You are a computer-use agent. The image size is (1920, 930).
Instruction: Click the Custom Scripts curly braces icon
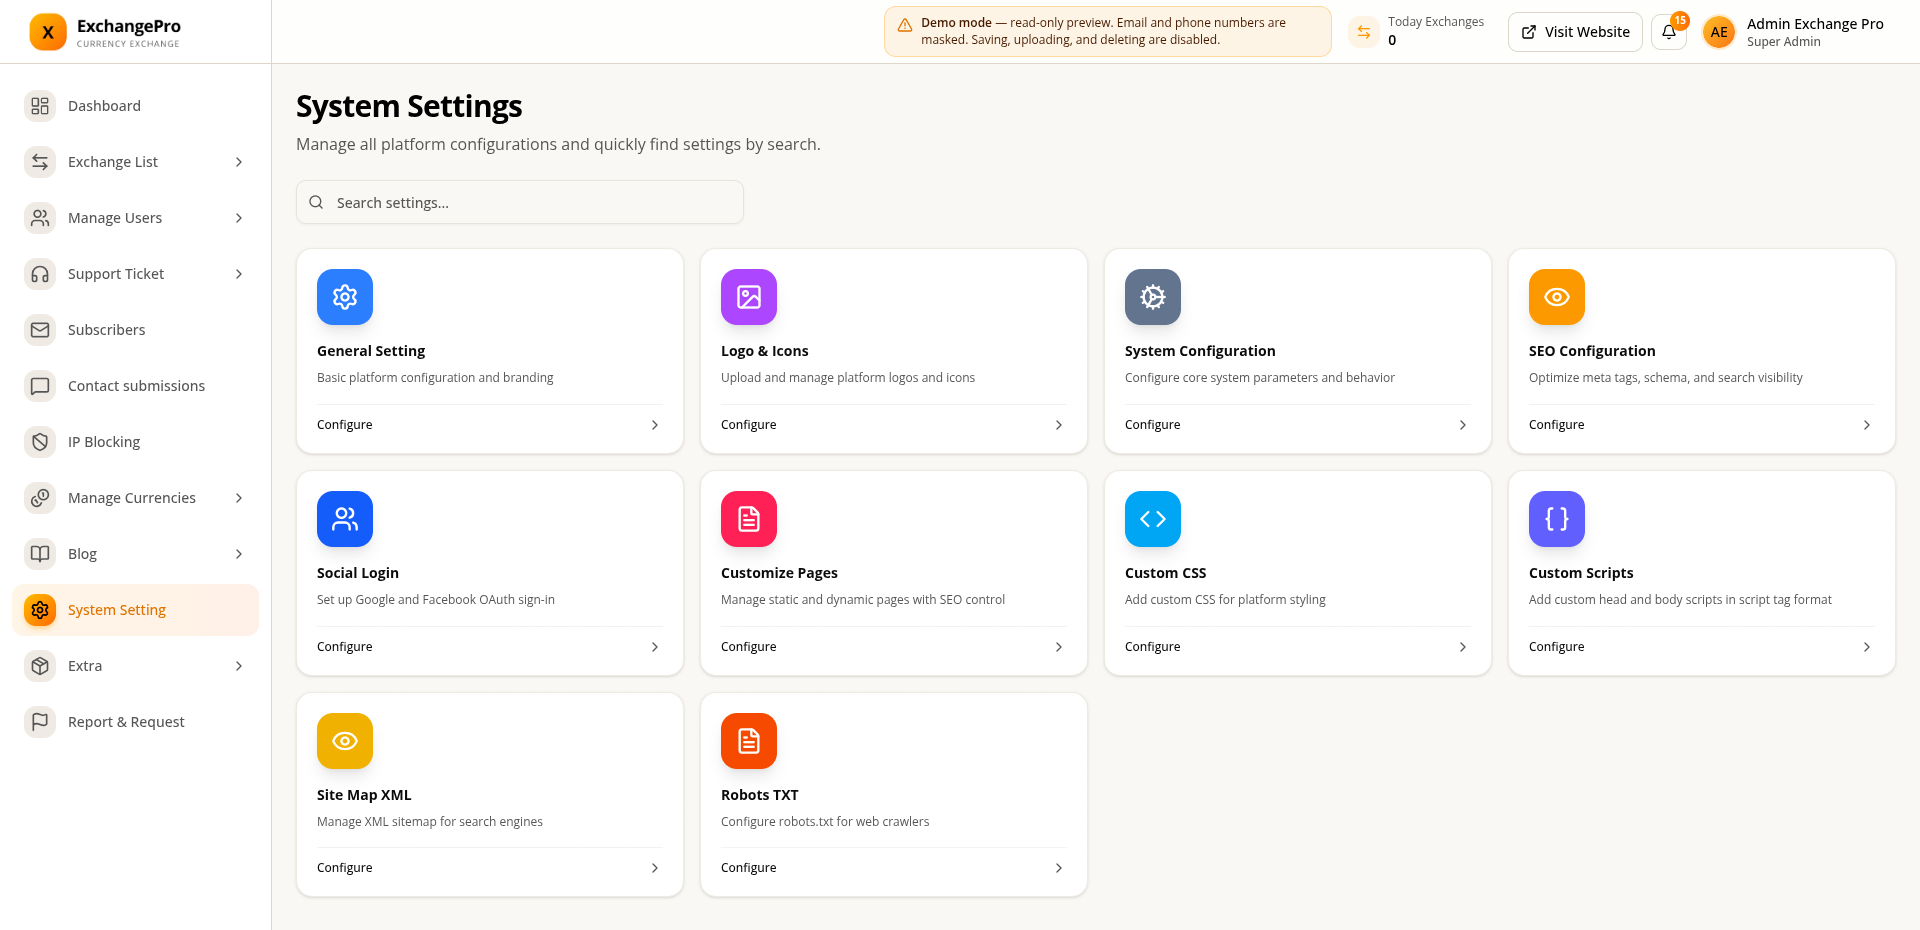[1557, 519]
